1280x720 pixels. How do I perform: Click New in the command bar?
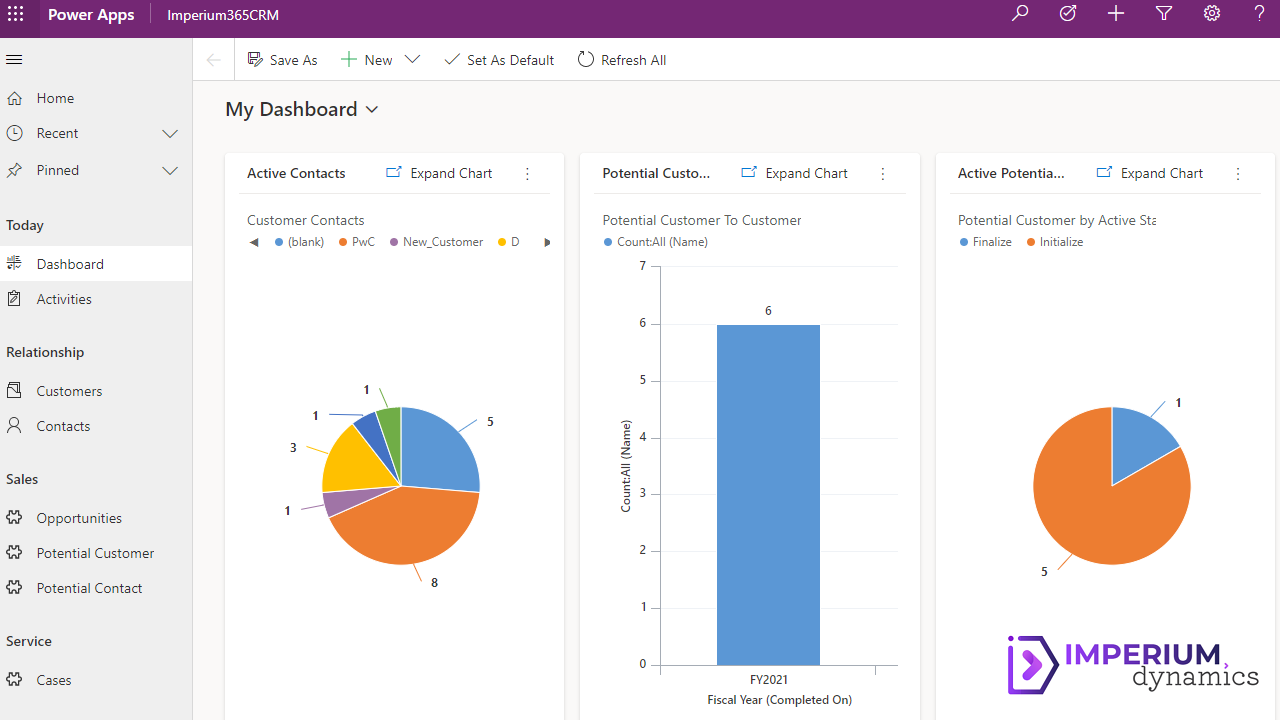pos(367,60)
